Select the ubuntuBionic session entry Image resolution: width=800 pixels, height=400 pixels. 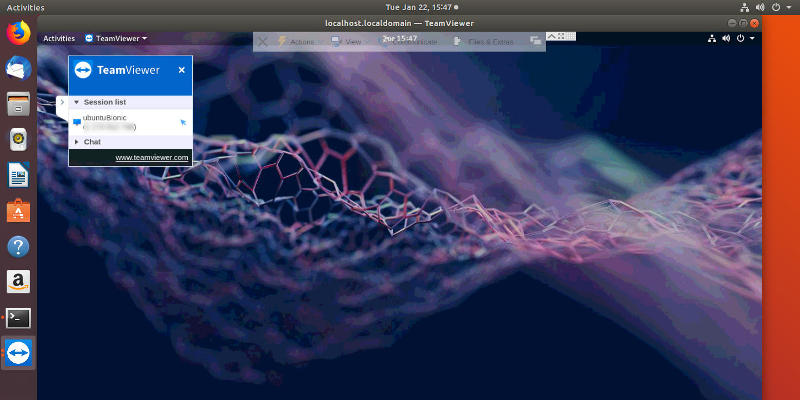(x=131, y=122)
